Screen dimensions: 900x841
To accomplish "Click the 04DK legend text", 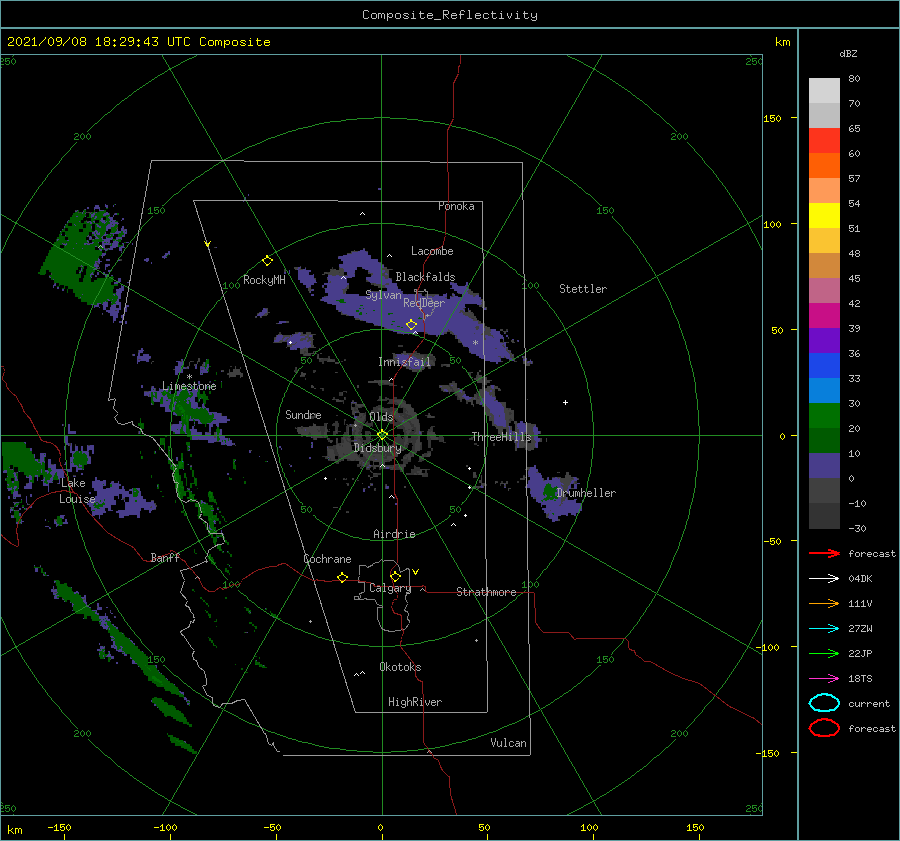I will (860, 578).
